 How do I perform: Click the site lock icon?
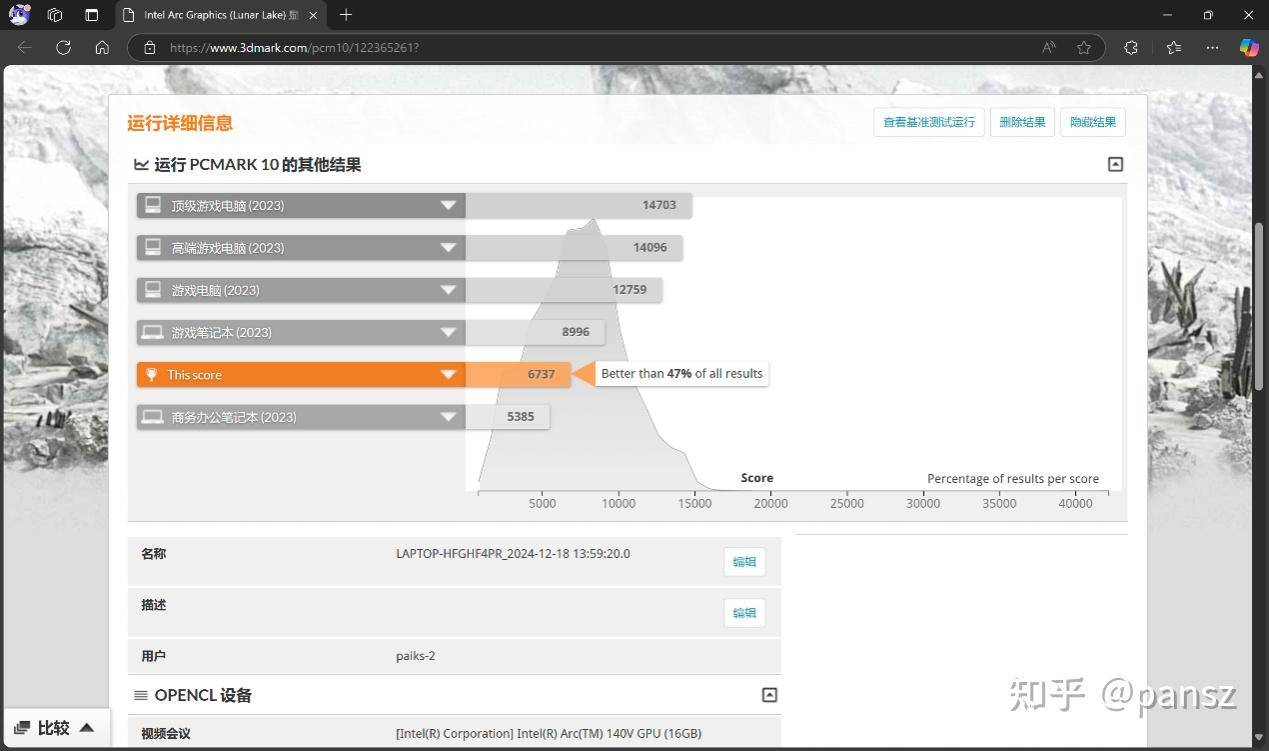(x=150, y=47)
